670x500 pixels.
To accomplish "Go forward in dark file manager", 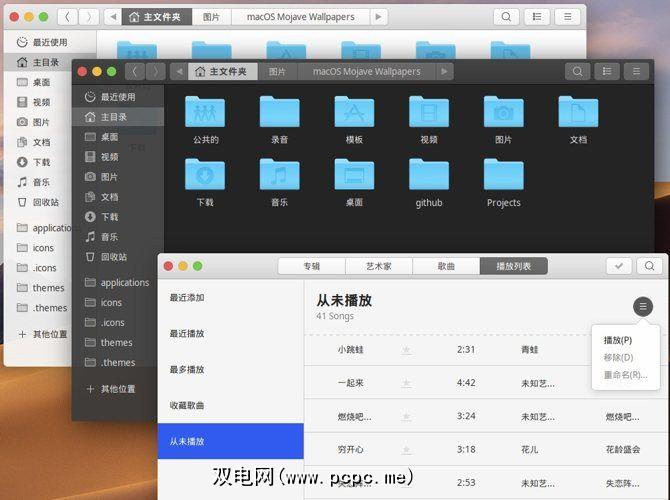I will tap(156, 71).
